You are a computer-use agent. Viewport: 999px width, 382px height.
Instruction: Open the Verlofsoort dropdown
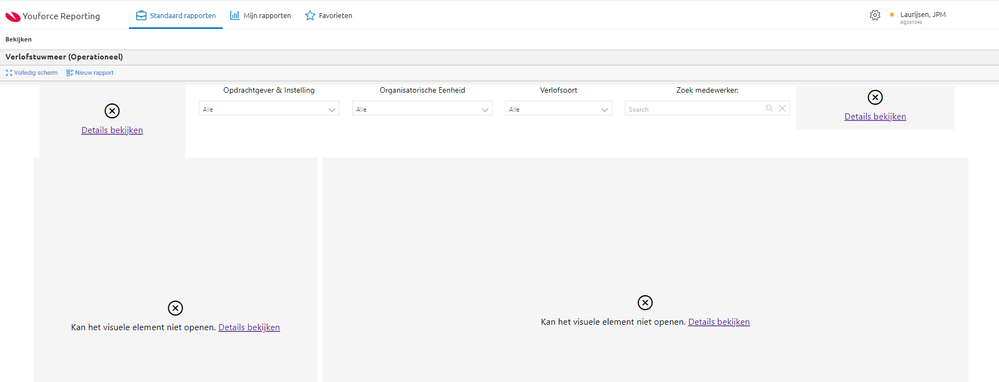click(559, 109)
